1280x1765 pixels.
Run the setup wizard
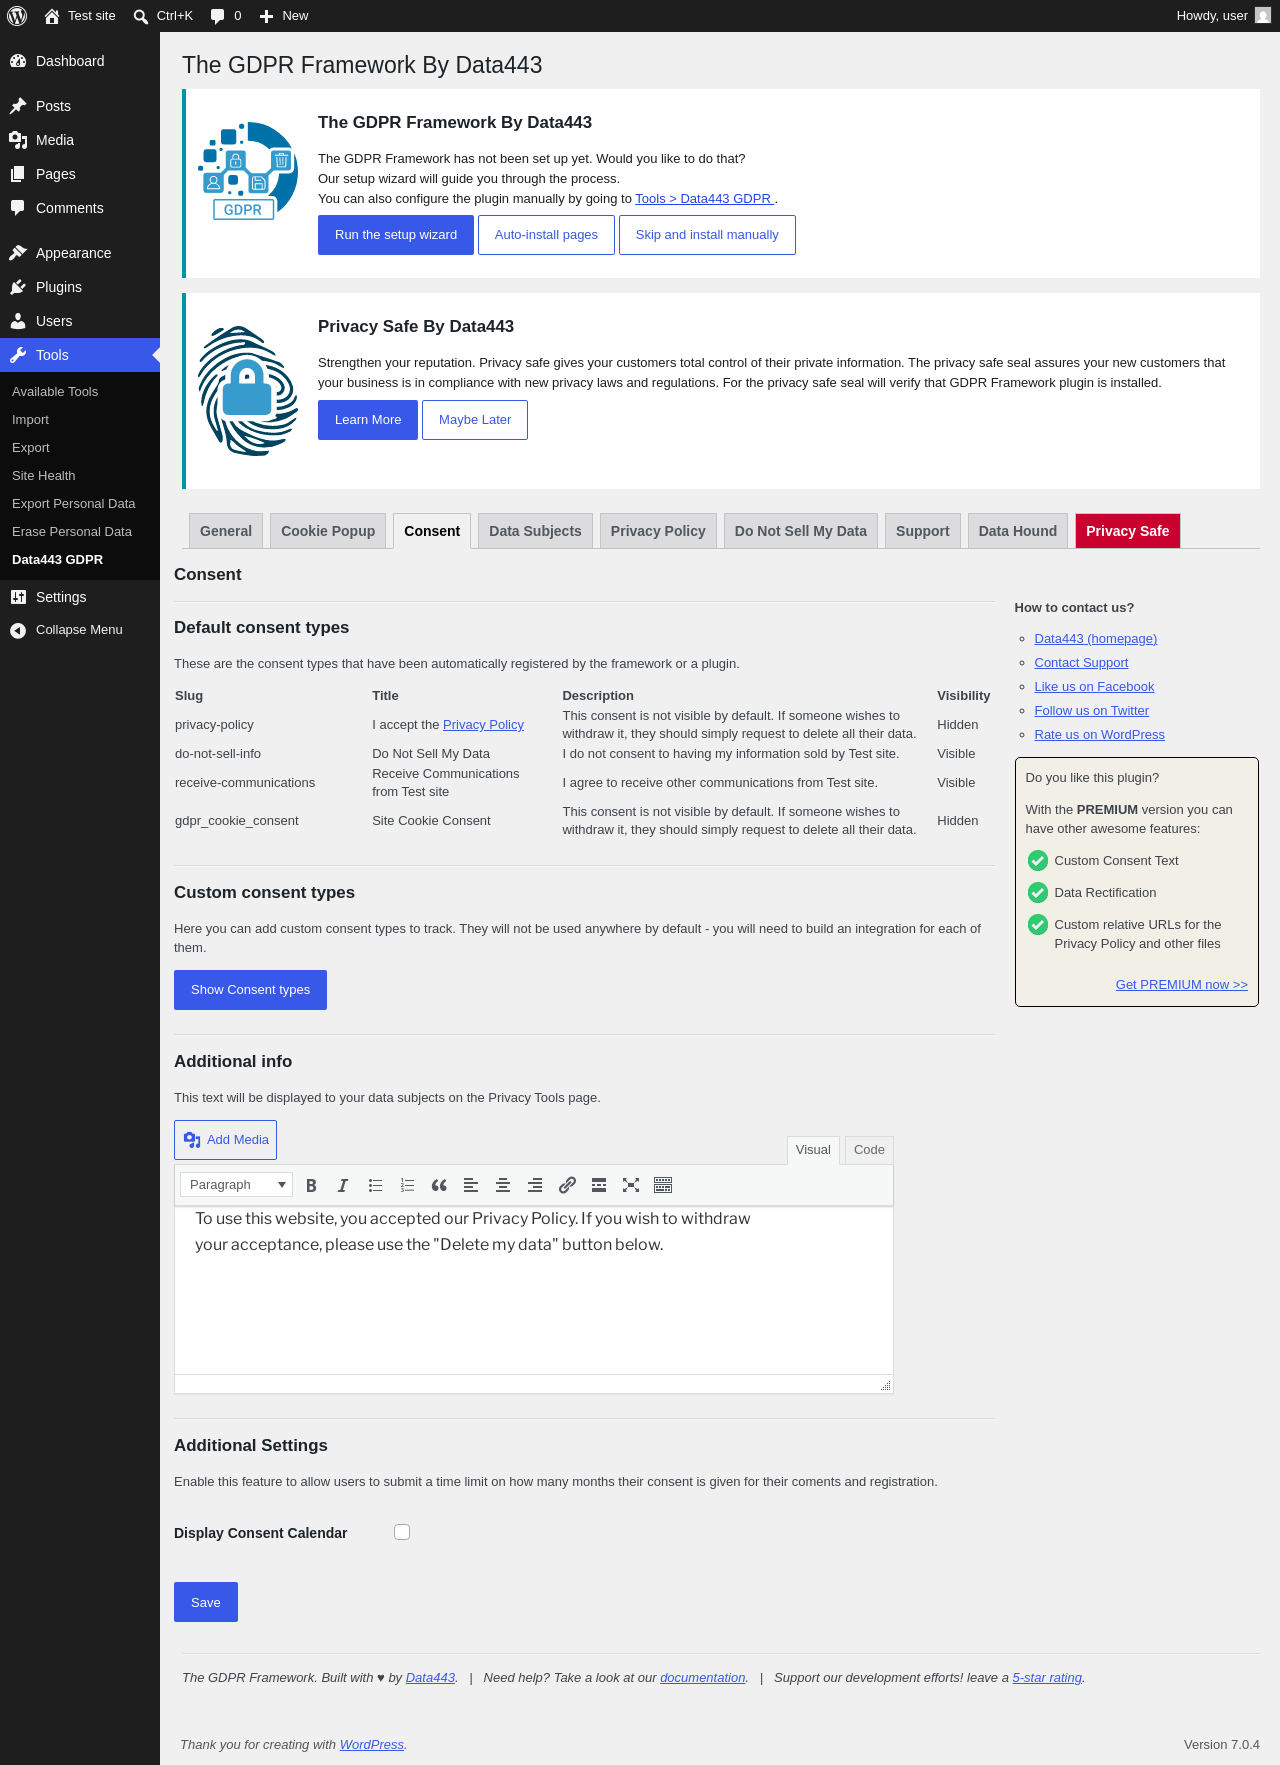(396, 235)
